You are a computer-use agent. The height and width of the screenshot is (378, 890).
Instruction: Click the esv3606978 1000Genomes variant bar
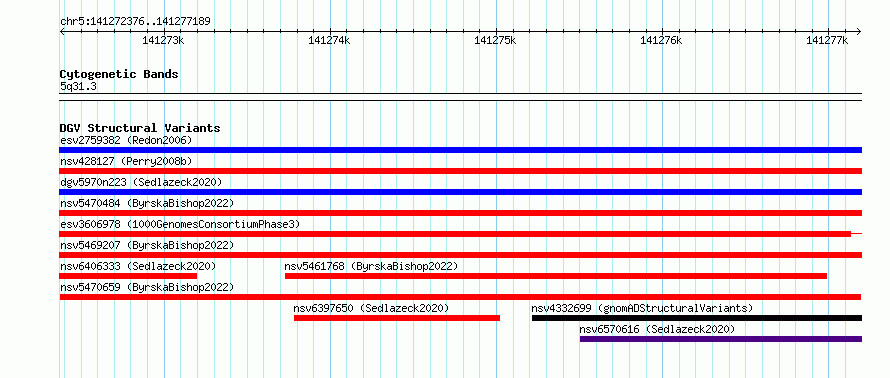[460, 234]
